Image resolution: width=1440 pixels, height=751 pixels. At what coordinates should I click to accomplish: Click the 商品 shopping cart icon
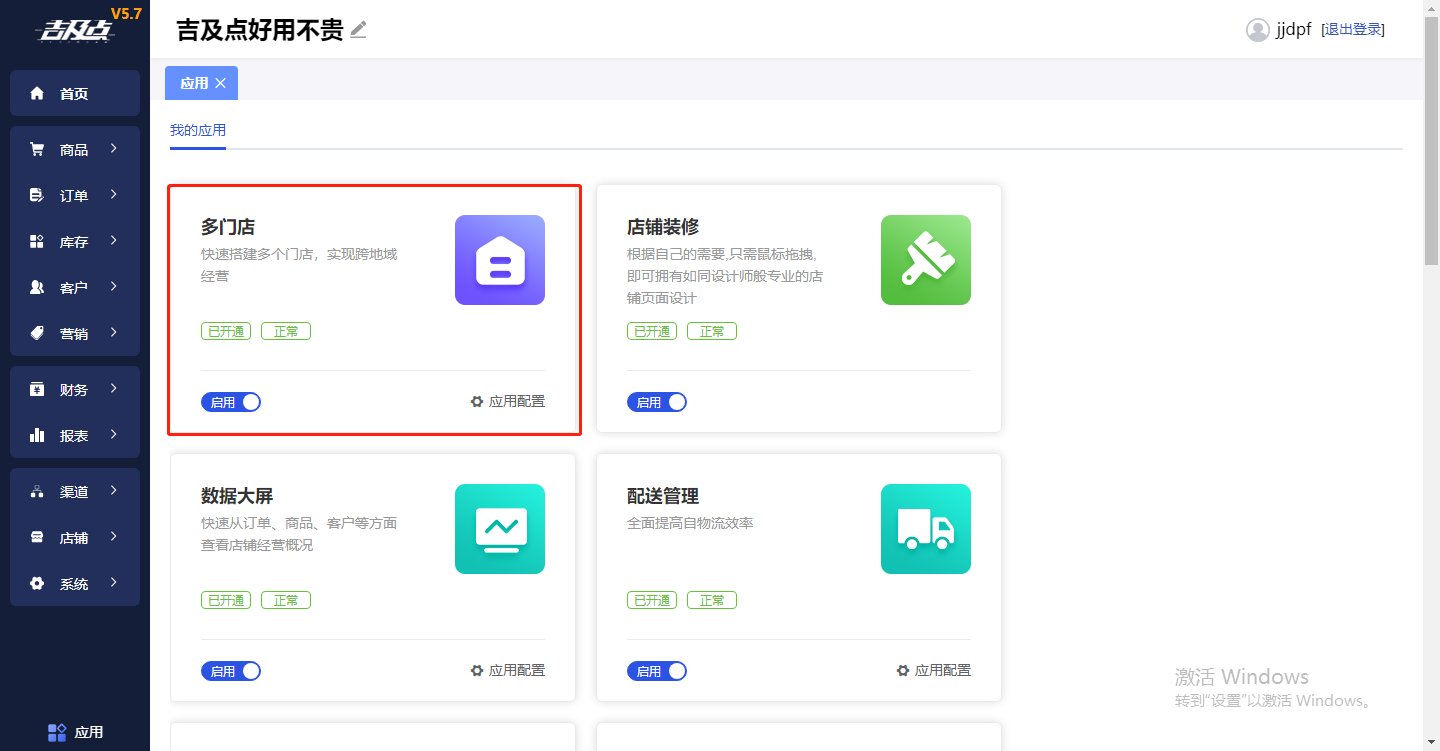click(37, 149)
